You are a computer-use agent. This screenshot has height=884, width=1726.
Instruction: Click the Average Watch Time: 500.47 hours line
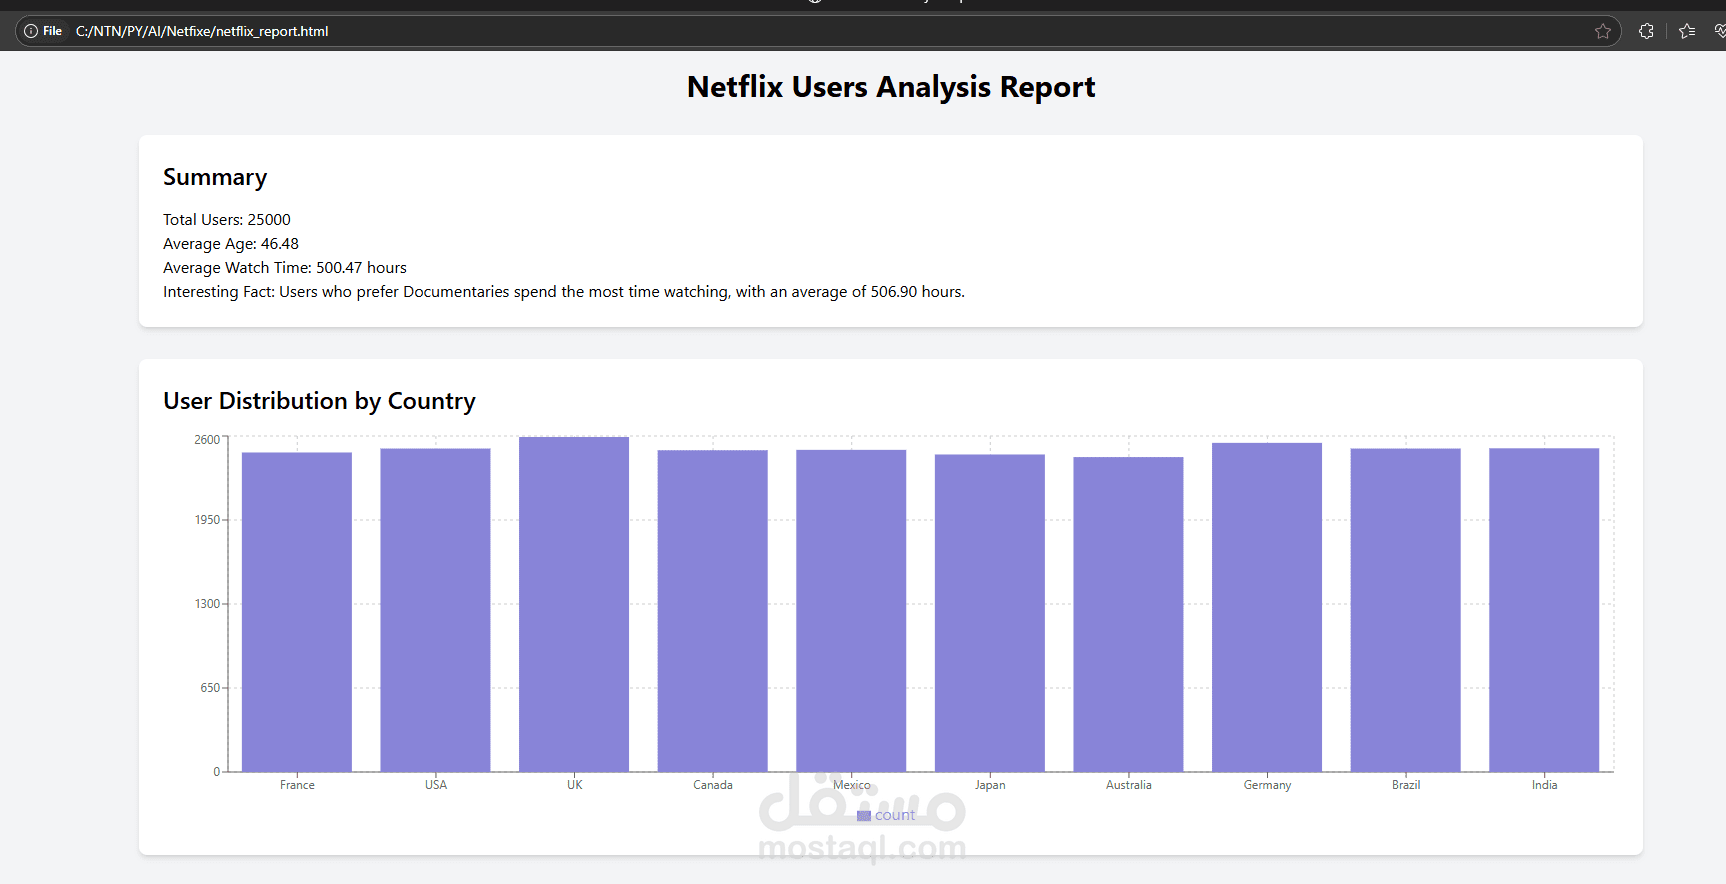pos(285,268)
